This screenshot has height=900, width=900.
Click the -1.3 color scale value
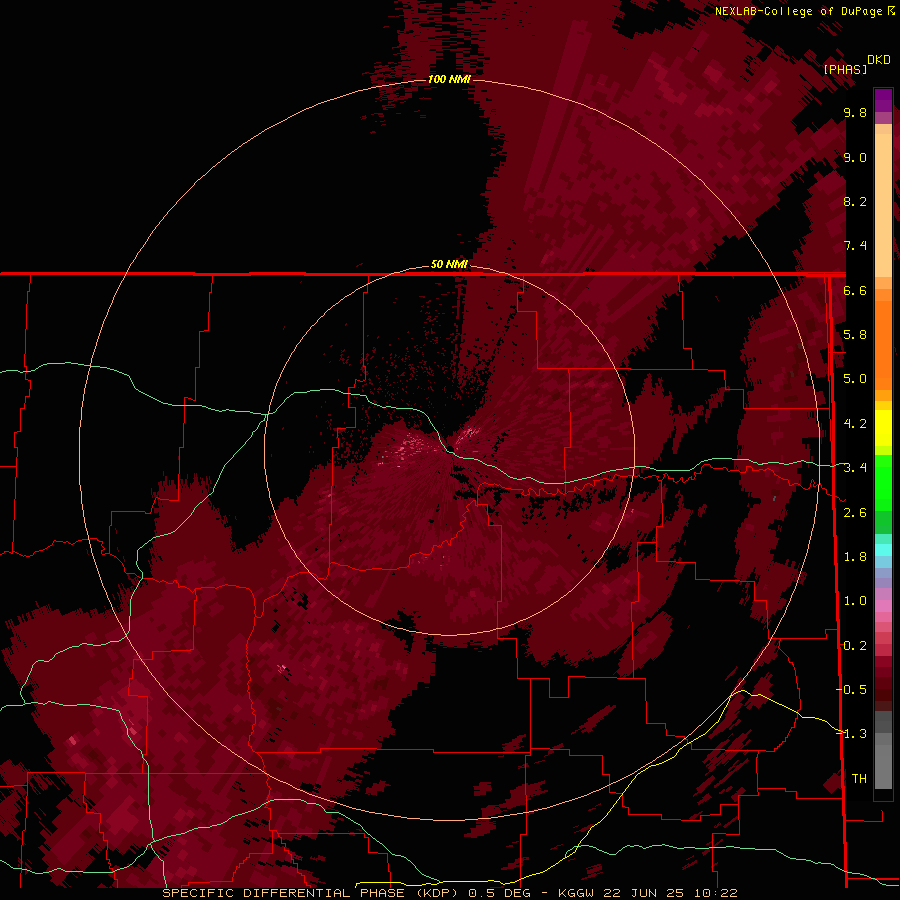point(851,734)
